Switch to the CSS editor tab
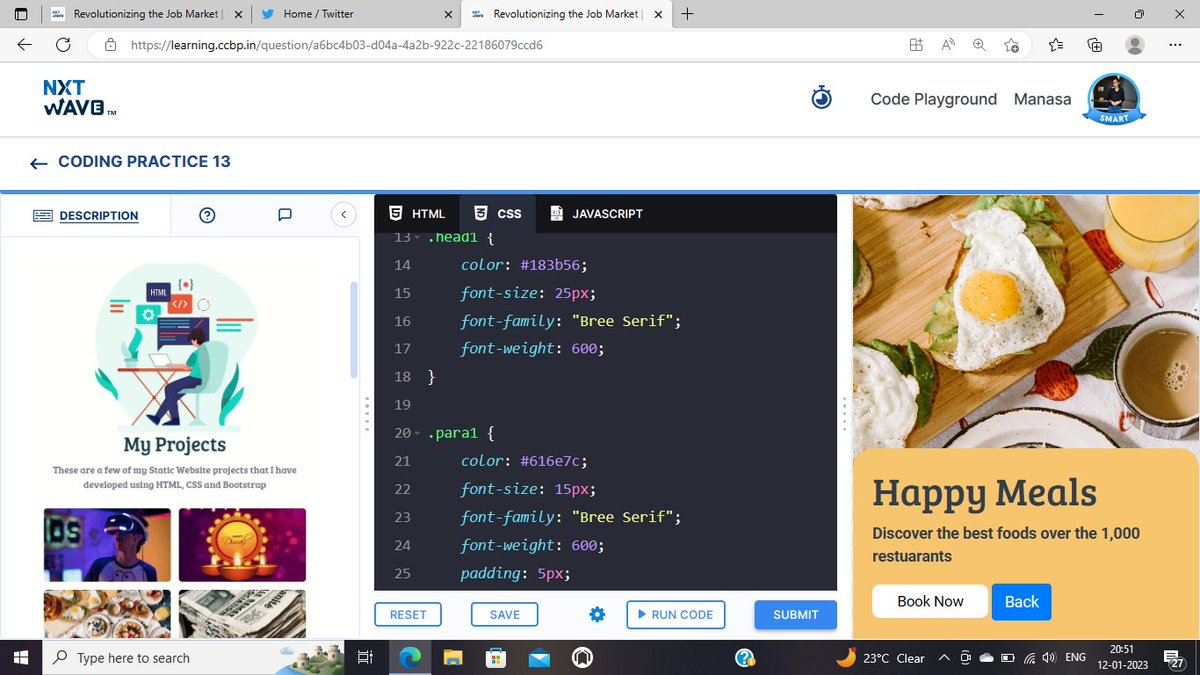Image resolution: width=1200 pixels, height=675 pixels. [497, 213]
